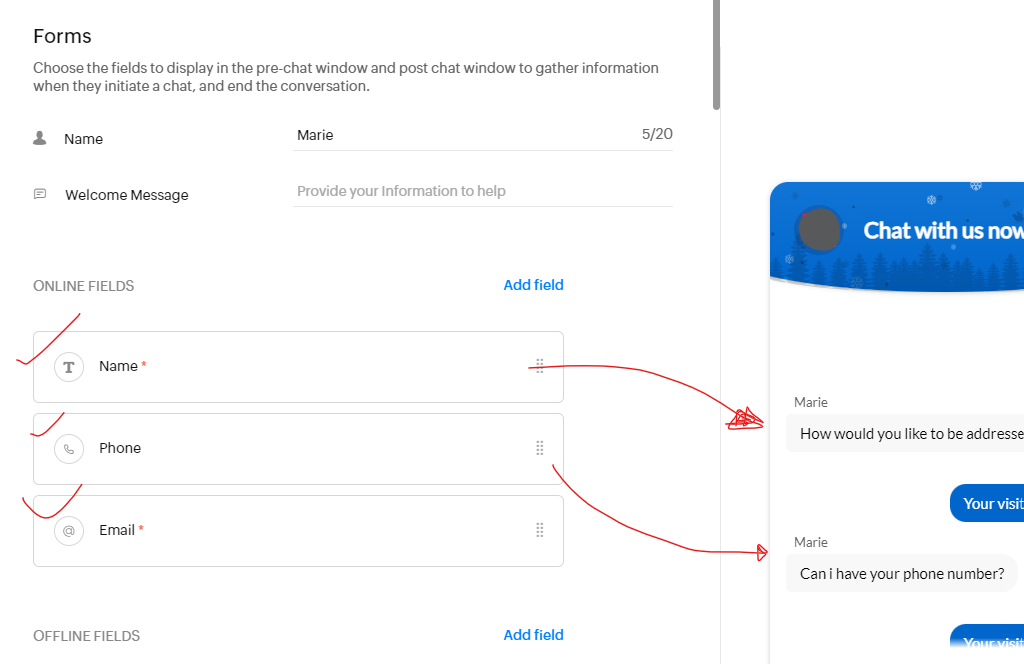The height and width of the screenshot is (664, 1024).
Task: Click the 'Welcome Message' label
Action: (127, 195)
